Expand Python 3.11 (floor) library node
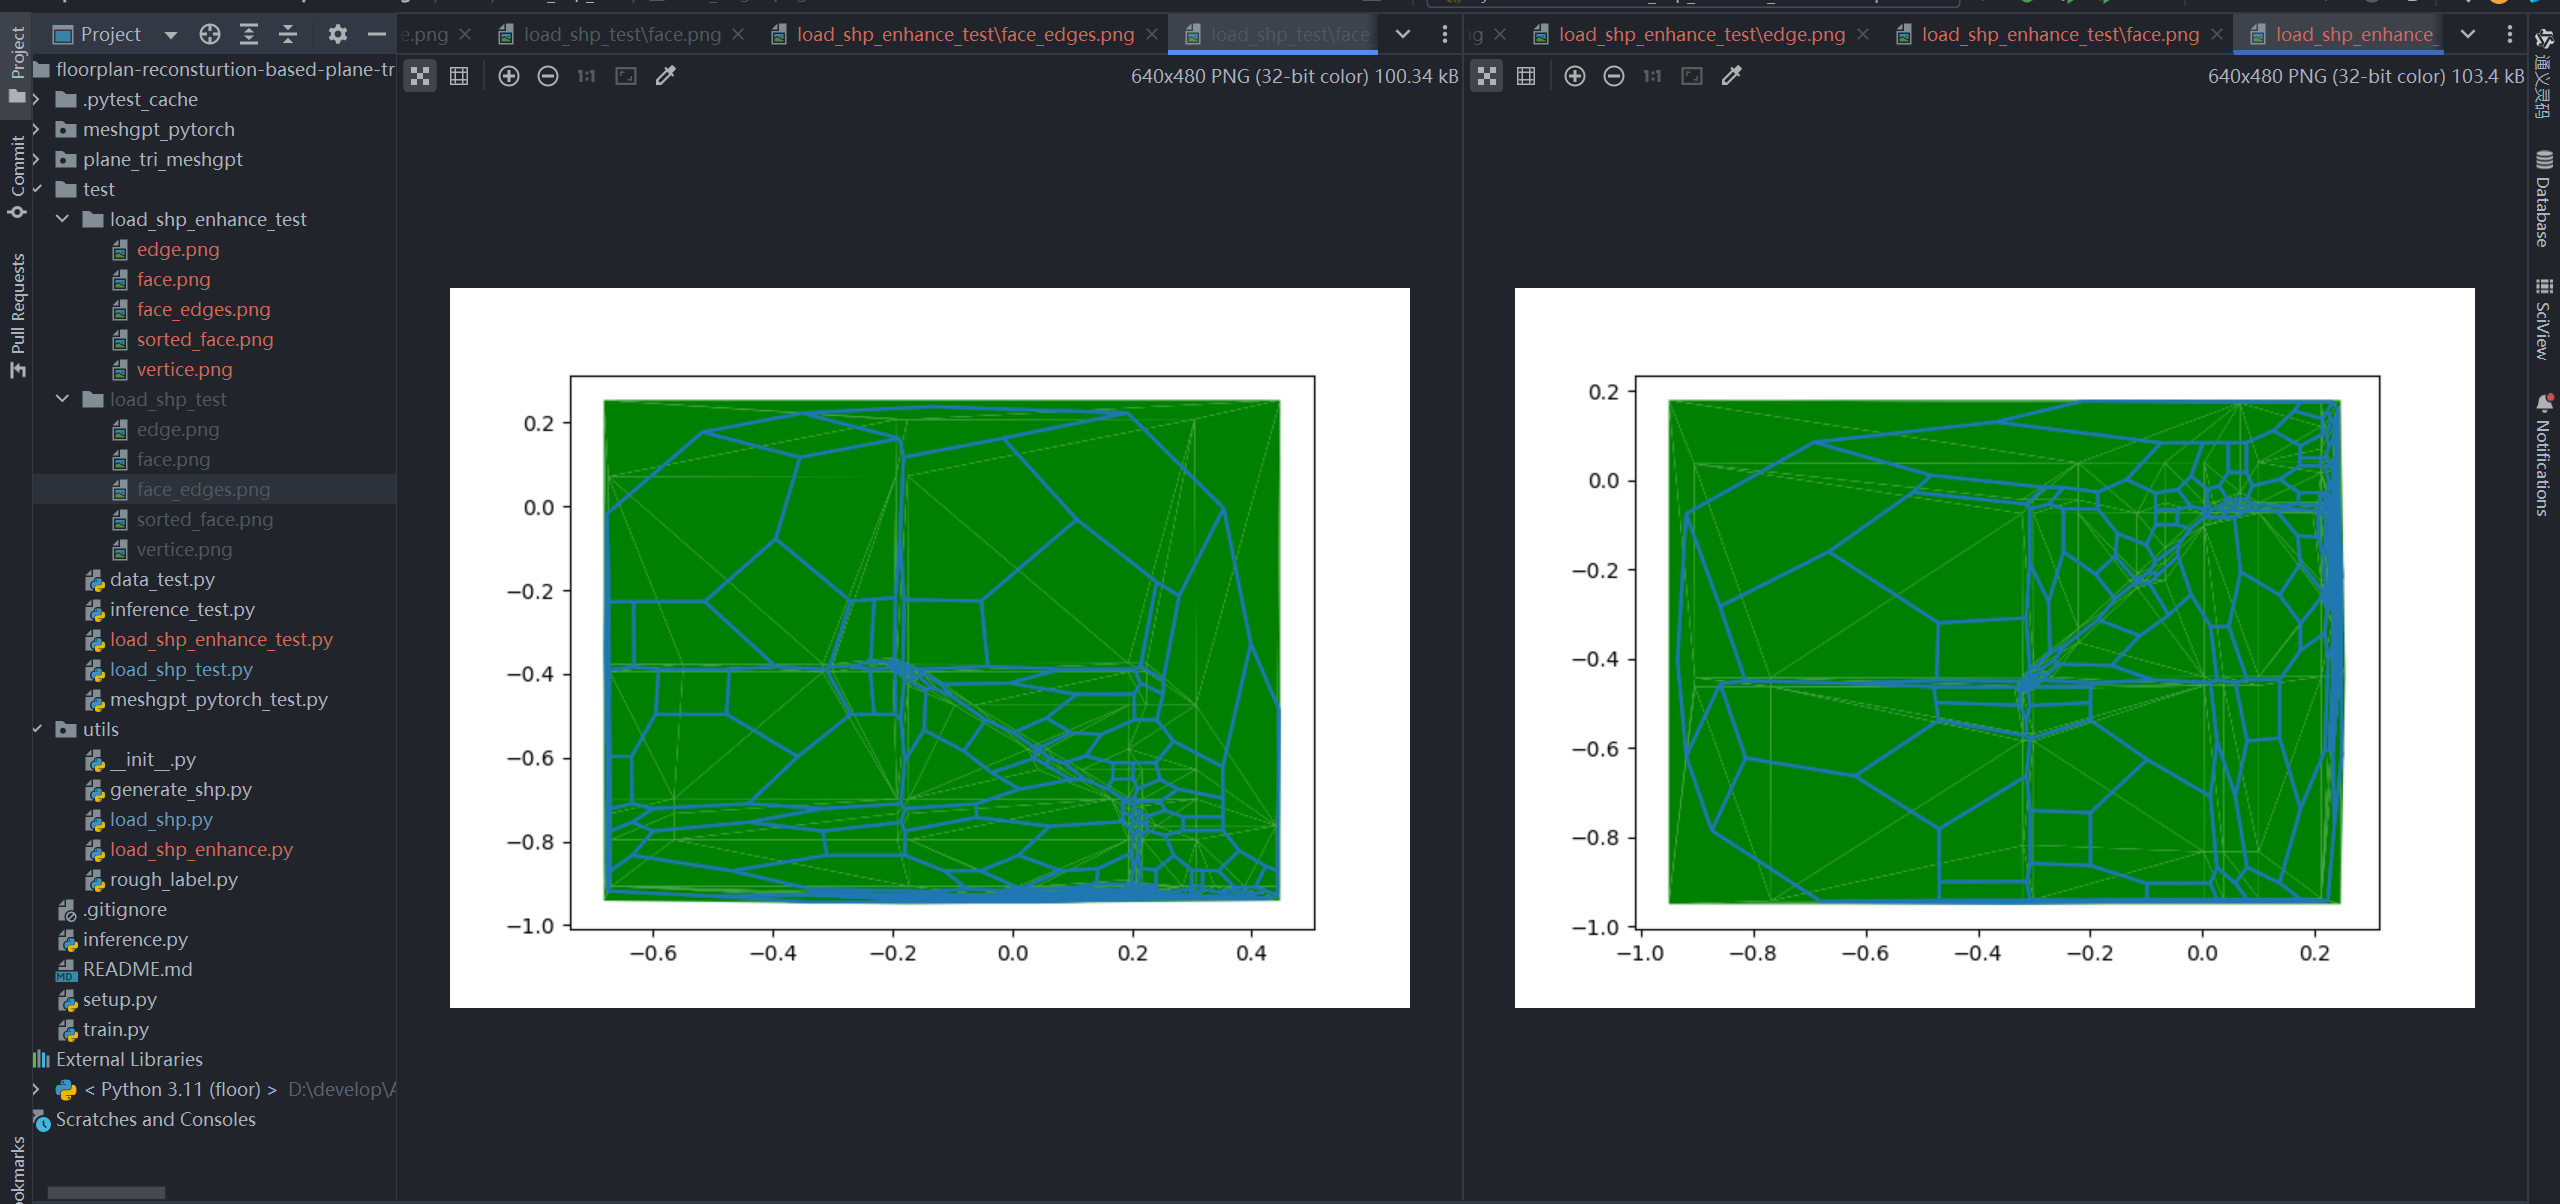The width and height of the screenshot is (2560, 1204). 37,1089
